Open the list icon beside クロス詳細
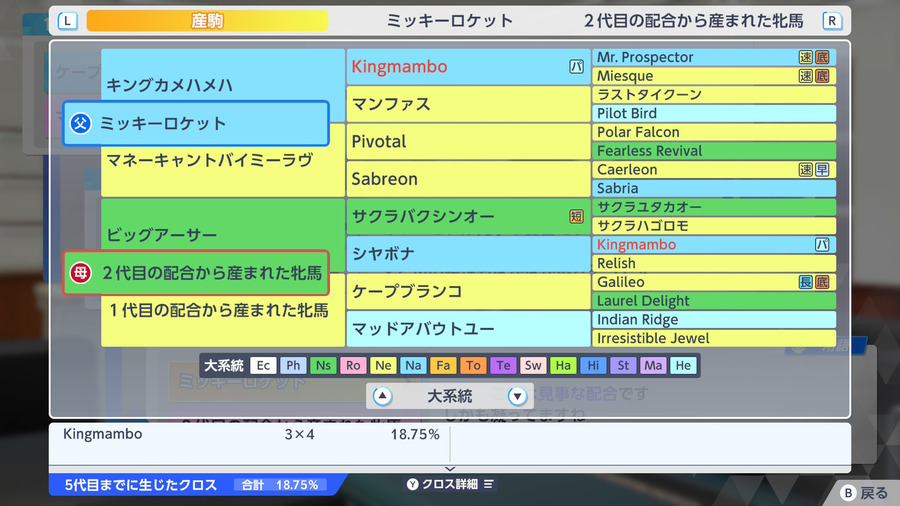Screen dimensions: 900x506 (x=488, y=485)
